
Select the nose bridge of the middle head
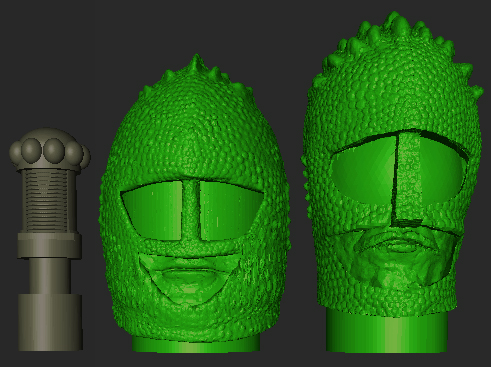click(x=191, y=211)
